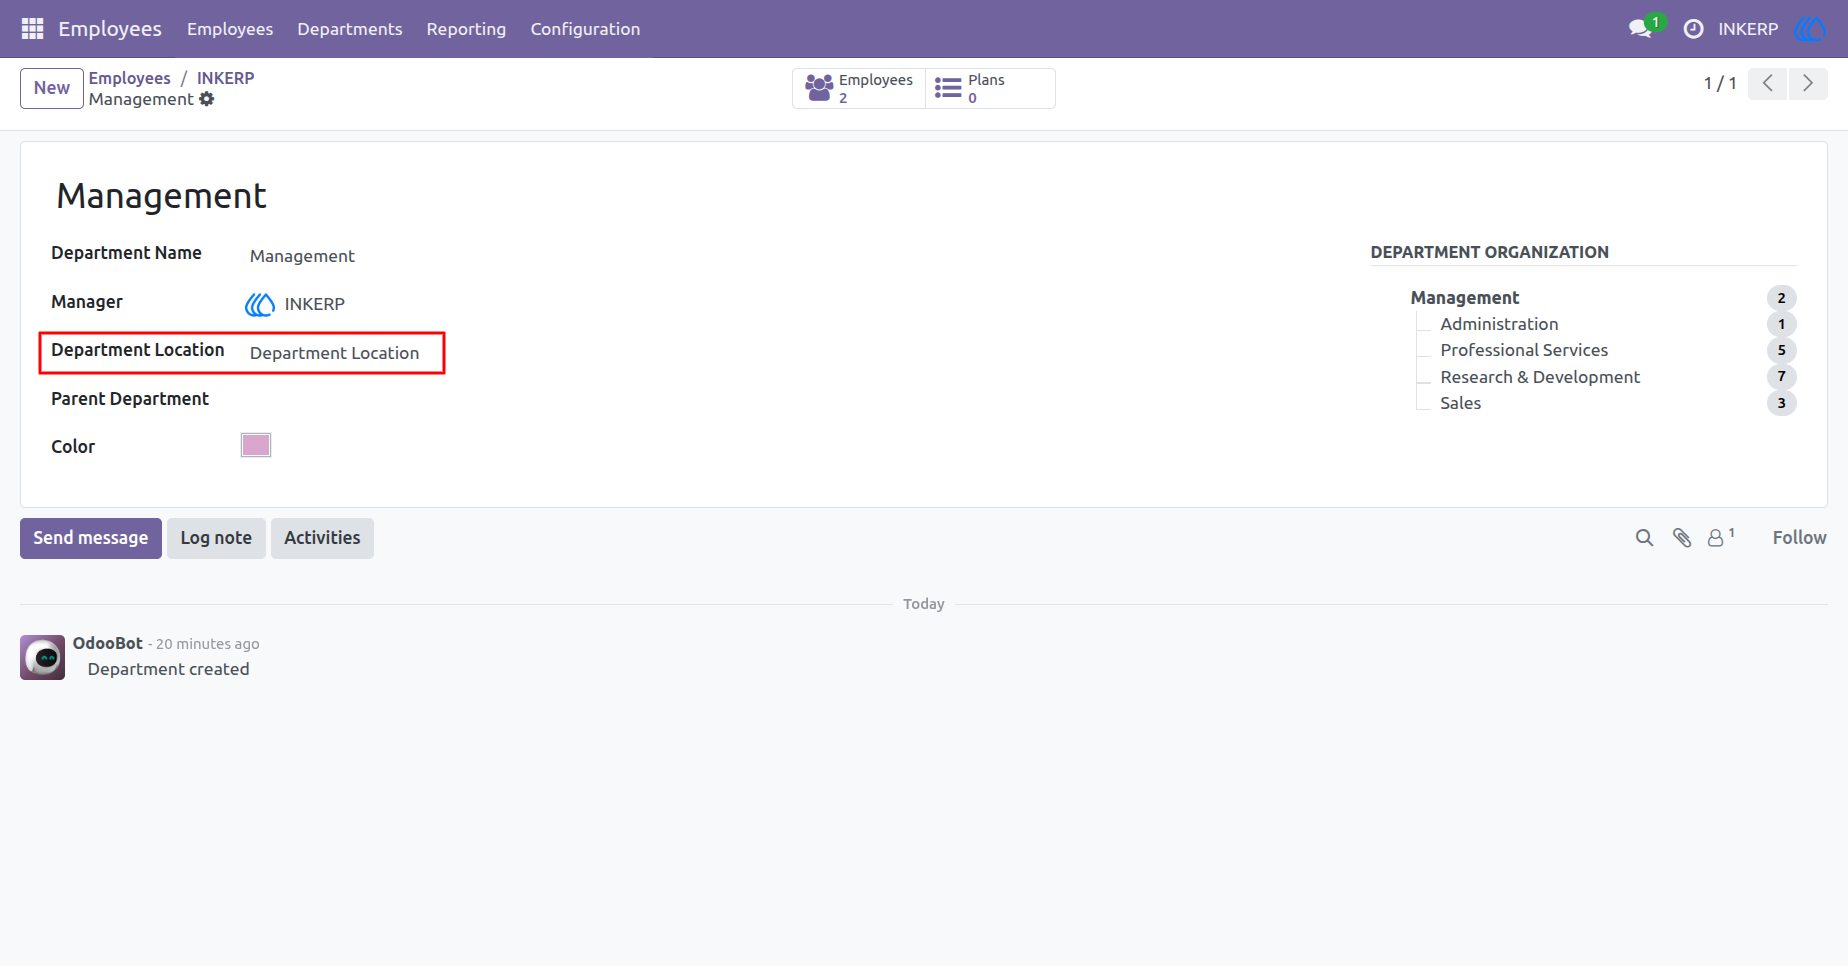The image size is (1848, 966).
Task: Select Research & Development department
Action: pos(1540,377)
